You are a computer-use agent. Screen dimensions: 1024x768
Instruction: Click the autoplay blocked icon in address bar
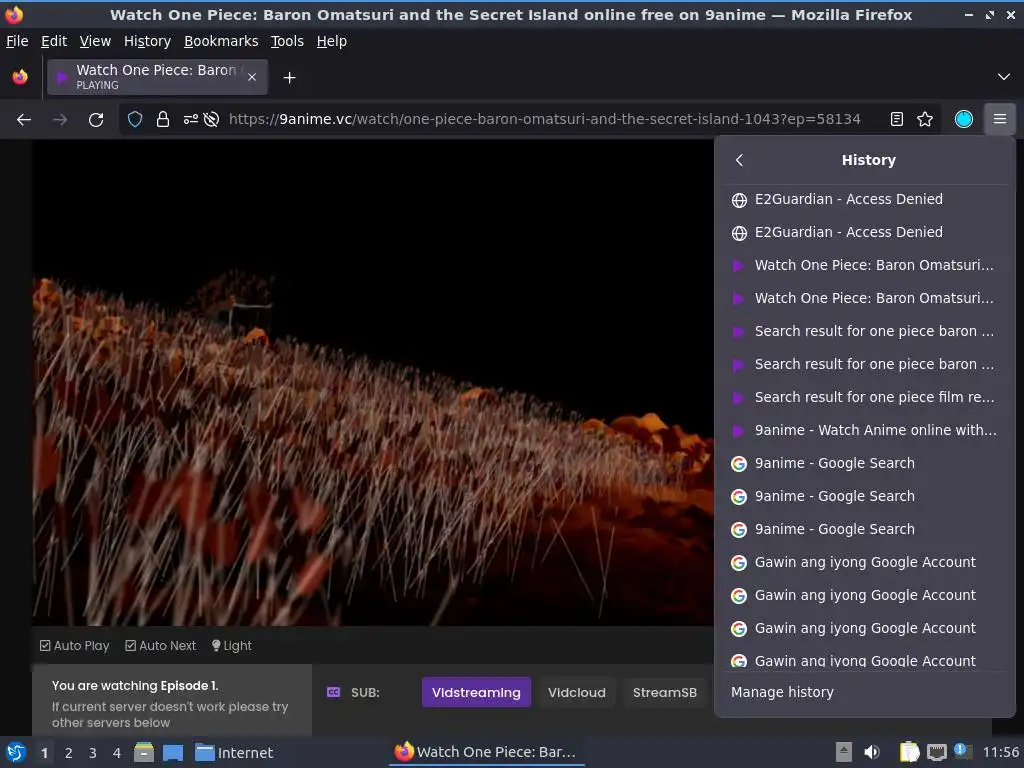tap(211, 120)
